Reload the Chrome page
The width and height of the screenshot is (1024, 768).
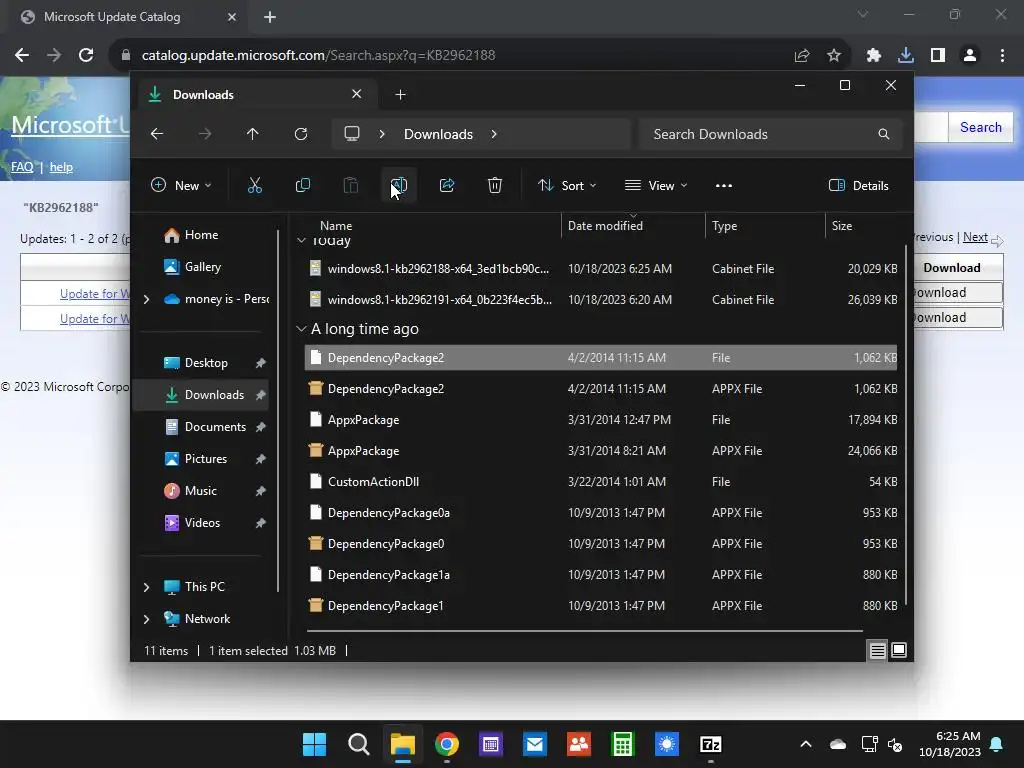[x=86, y=56]
